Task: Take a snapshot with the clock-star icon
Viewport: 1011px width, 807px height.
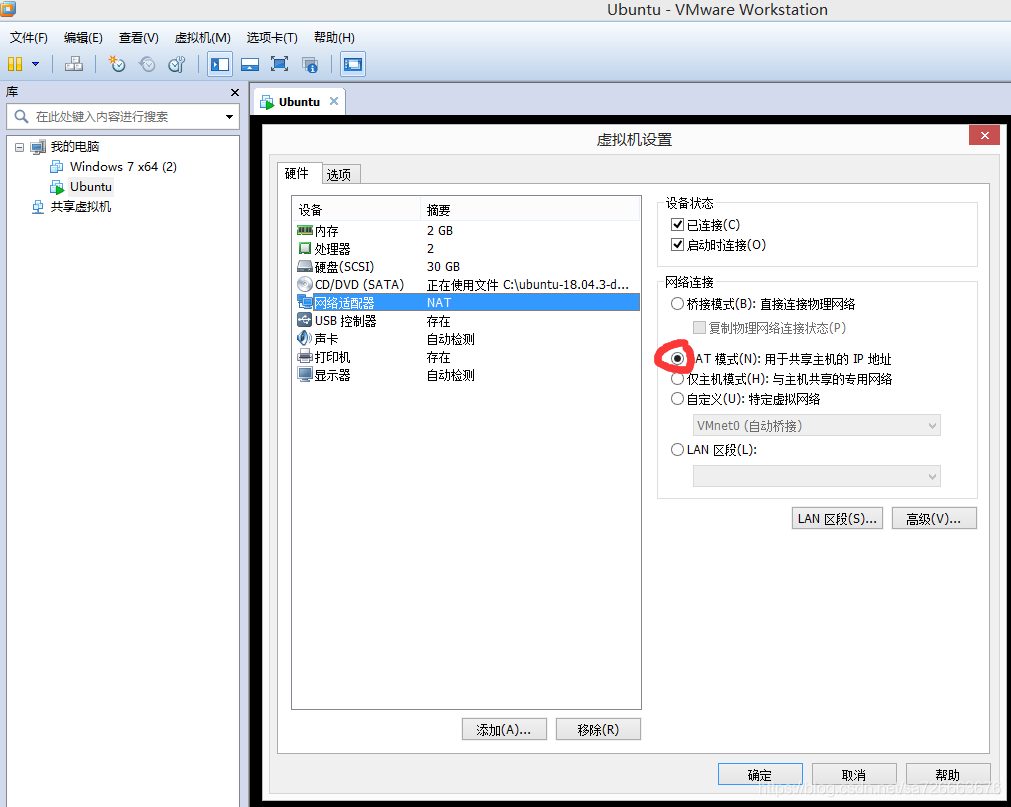Action: 117,64
